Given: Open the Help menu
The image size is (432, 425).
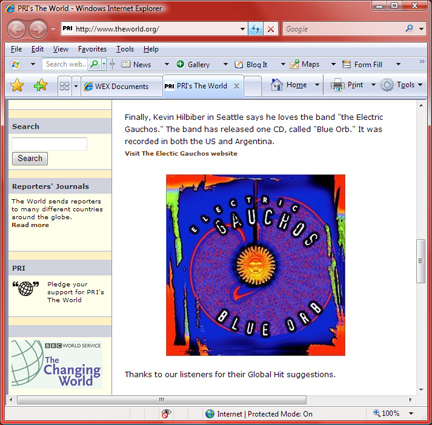Looking at the screenshot, I should (x=151, y=49).
